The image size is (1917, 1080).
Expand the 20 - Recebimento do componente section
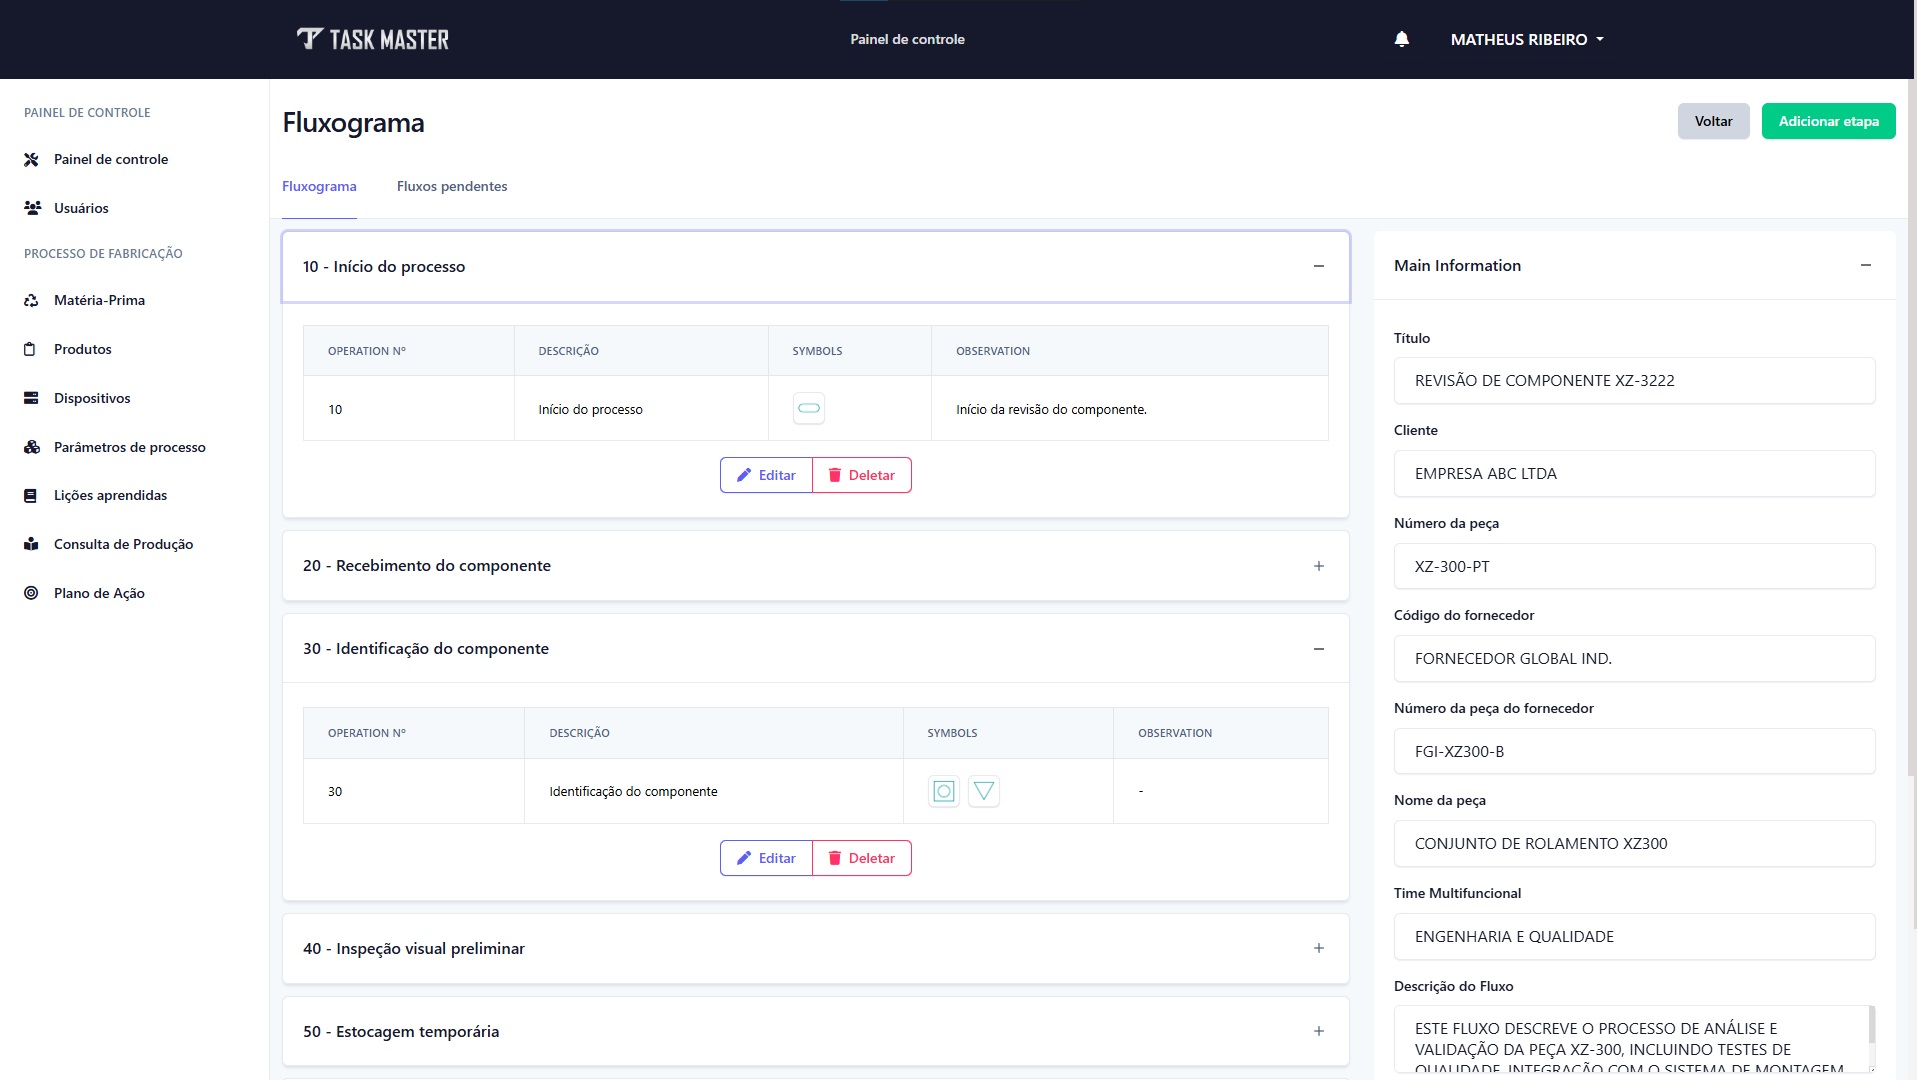pyautogui.click(x=1318, y=566)
